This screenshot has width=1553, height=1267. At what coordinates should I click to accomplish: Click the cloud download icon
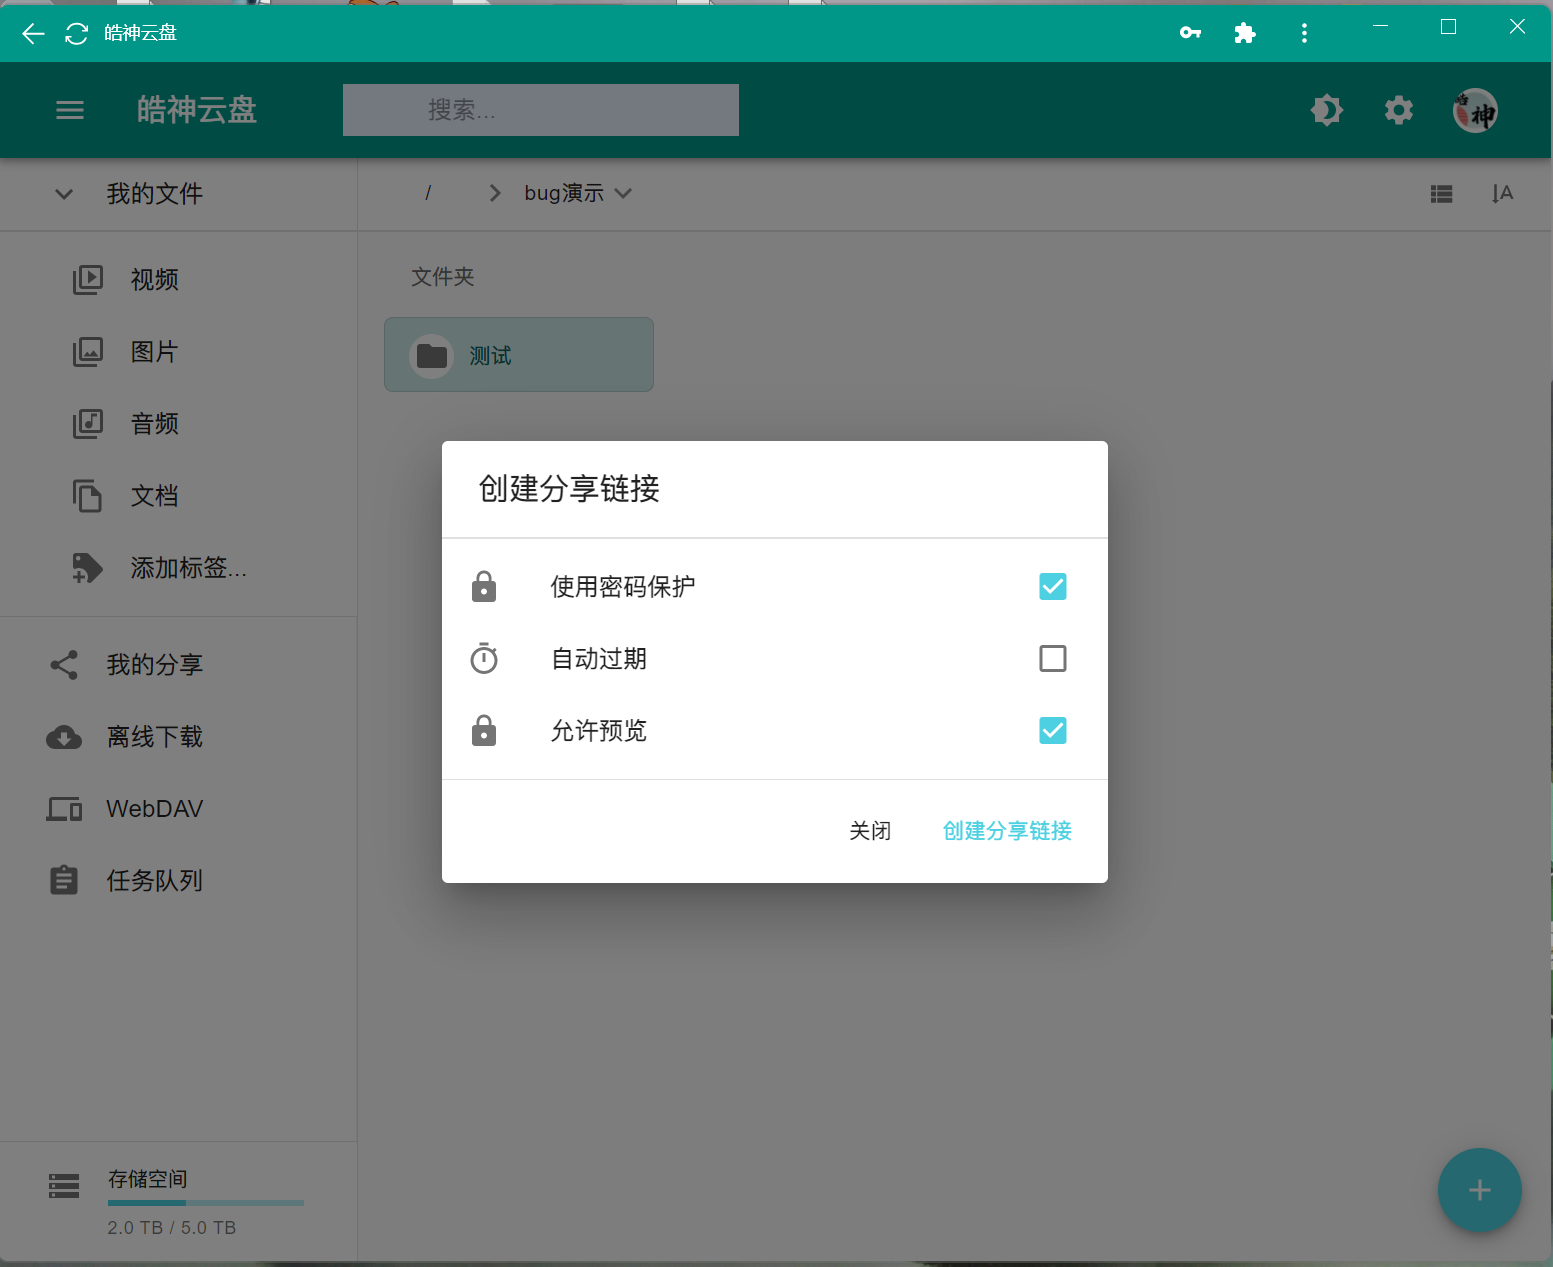64,737
